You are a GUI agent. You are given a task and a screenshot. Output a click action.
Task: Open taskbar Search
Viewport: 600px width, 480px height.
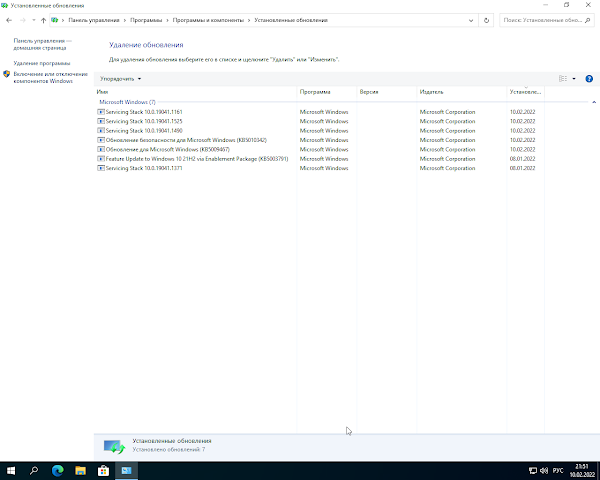(x=34, y=471)
